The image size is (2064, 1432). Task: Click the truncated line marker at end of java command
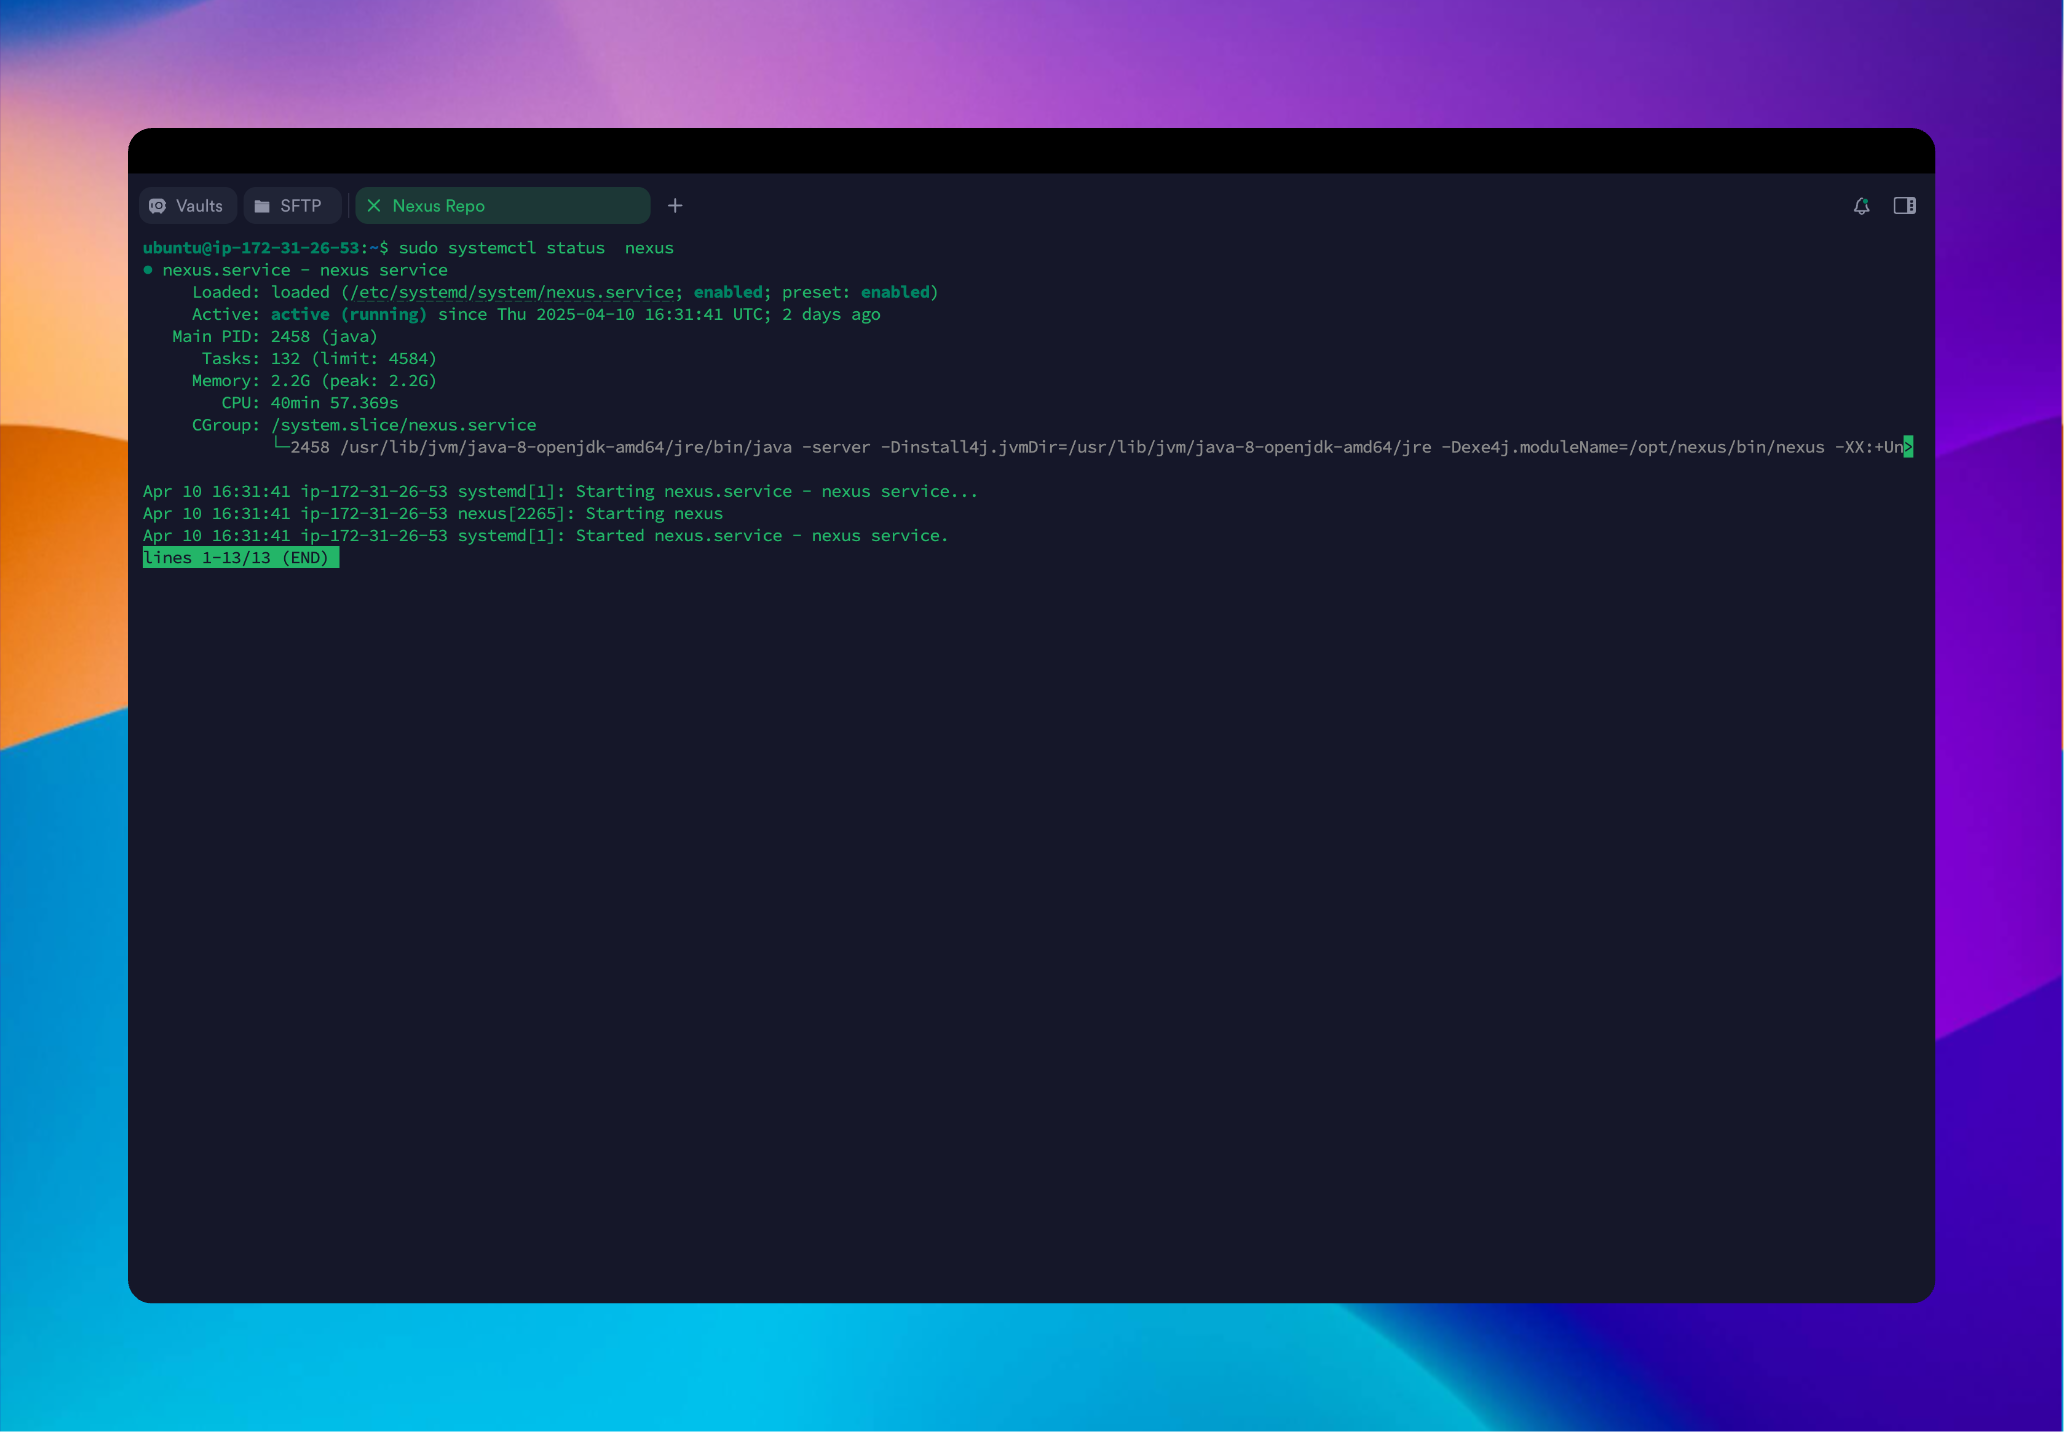[1908, 447]
